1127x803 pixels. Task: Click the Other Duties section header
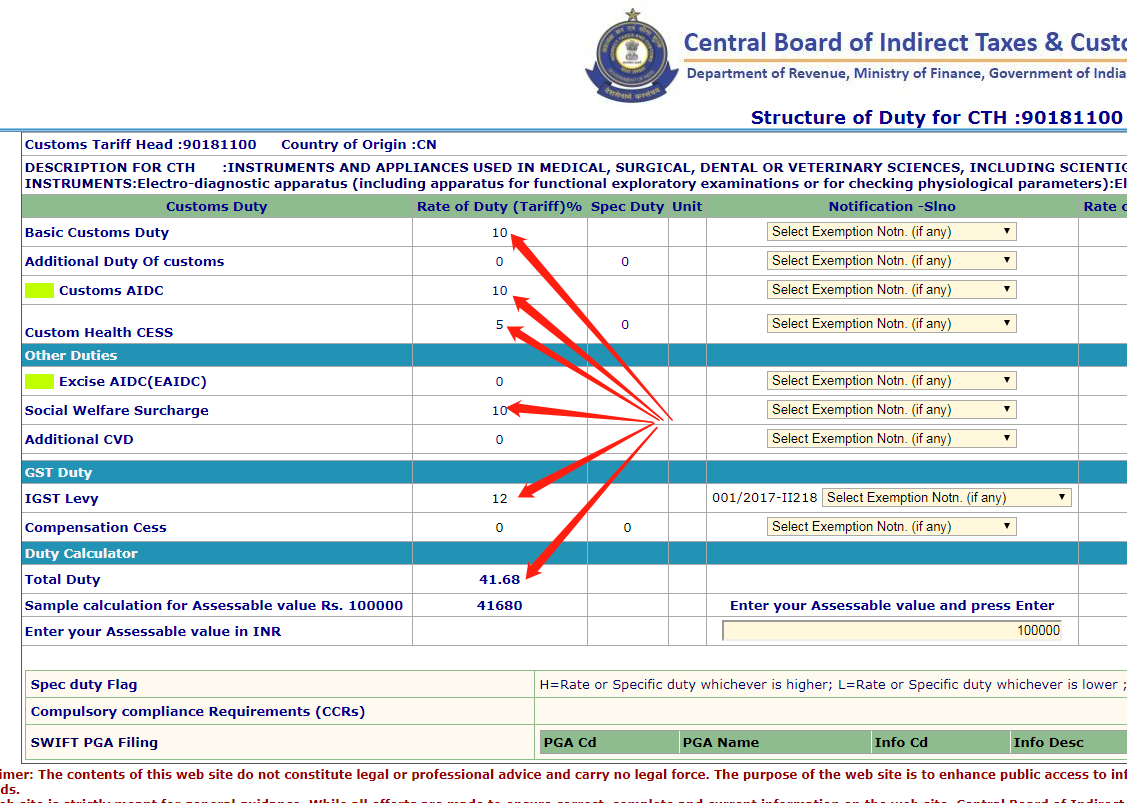pyautogui.click(x=71, y=355)
